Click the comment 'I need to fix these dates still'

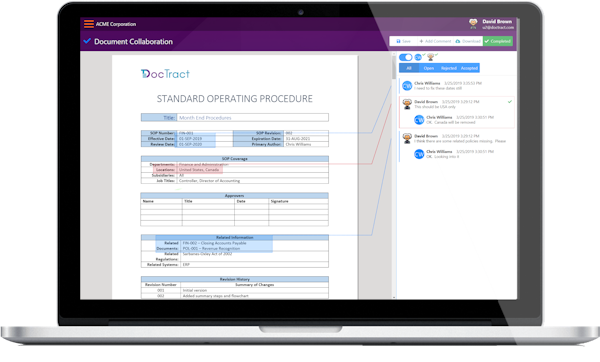(438, 88)
